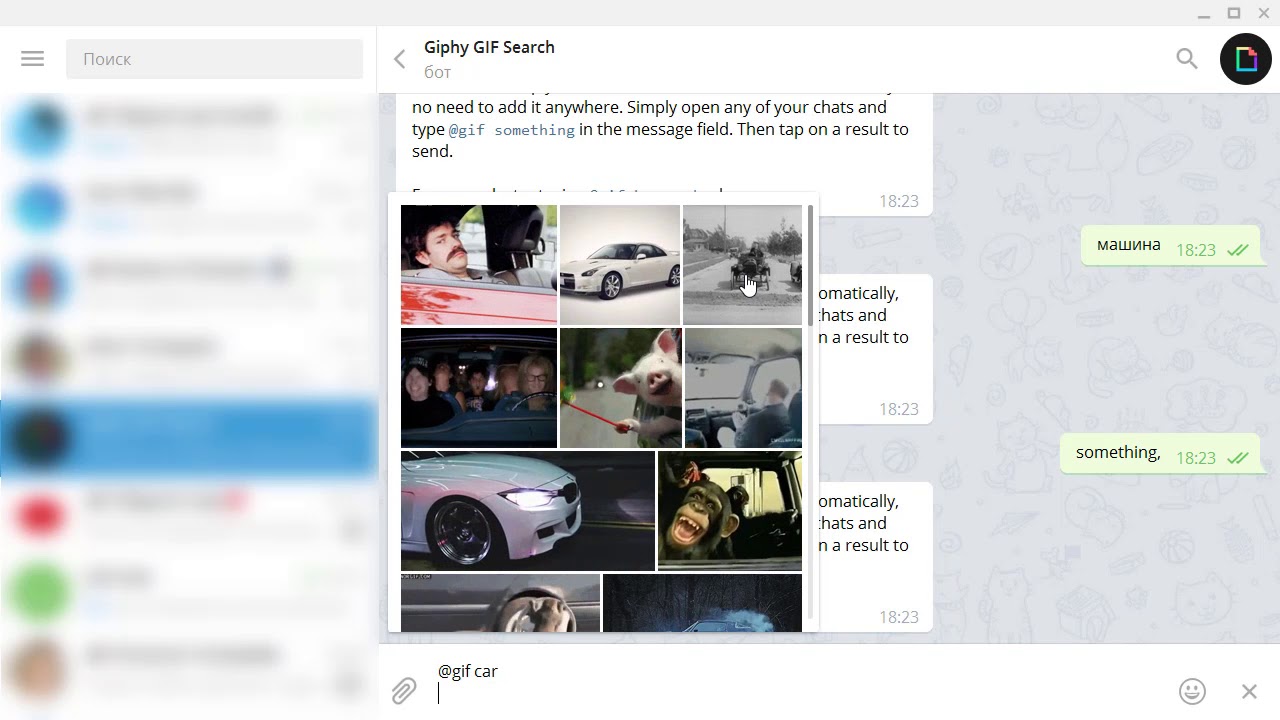Open the highlighted blue chat in sidebar
Viewport: 1280px width, 720px height.
[x=189, y=437]
